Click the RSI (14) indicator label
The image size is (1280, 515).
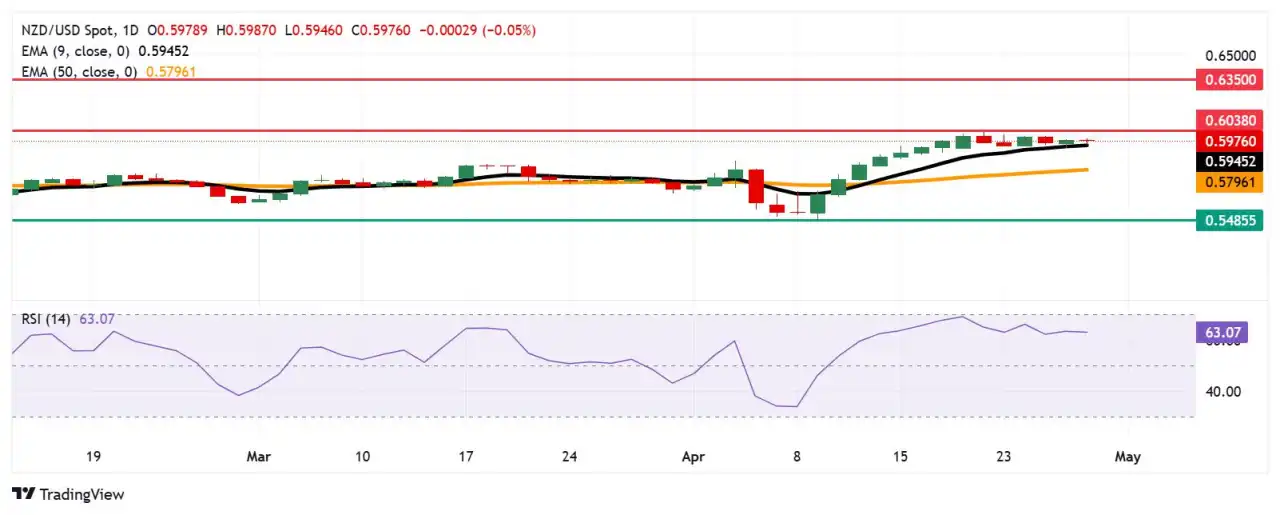(46, 319)
